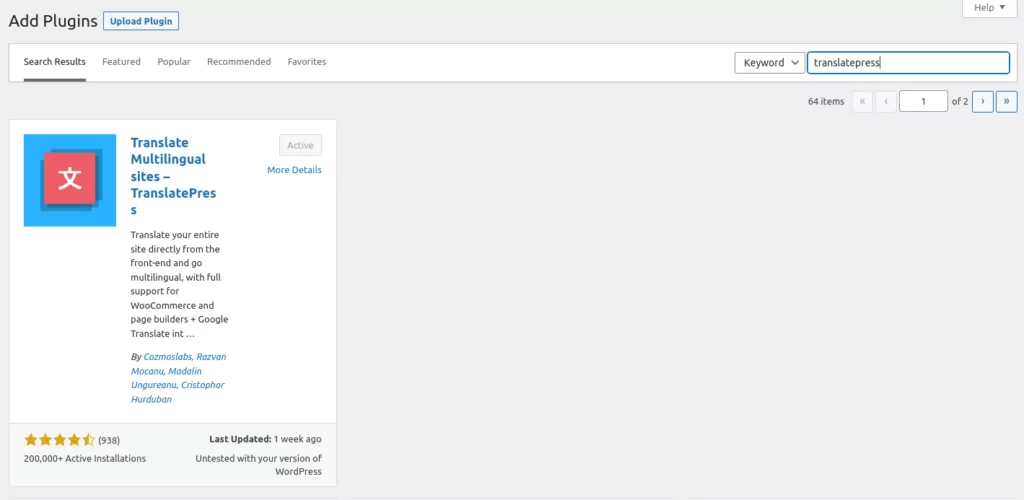Click the first page double arrow
Image resolution: width=1024 pixels, height=500 pixels.
coord(862,101)
